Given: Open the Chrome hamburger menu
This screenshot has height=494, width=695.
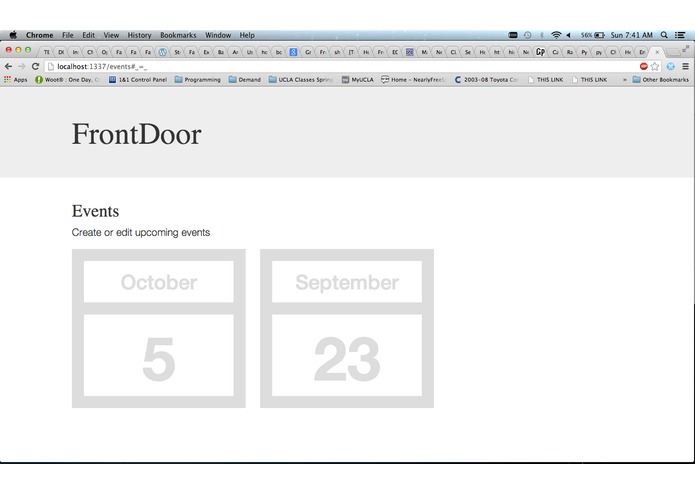Looking at the screenshot, I should coord(685,66).
